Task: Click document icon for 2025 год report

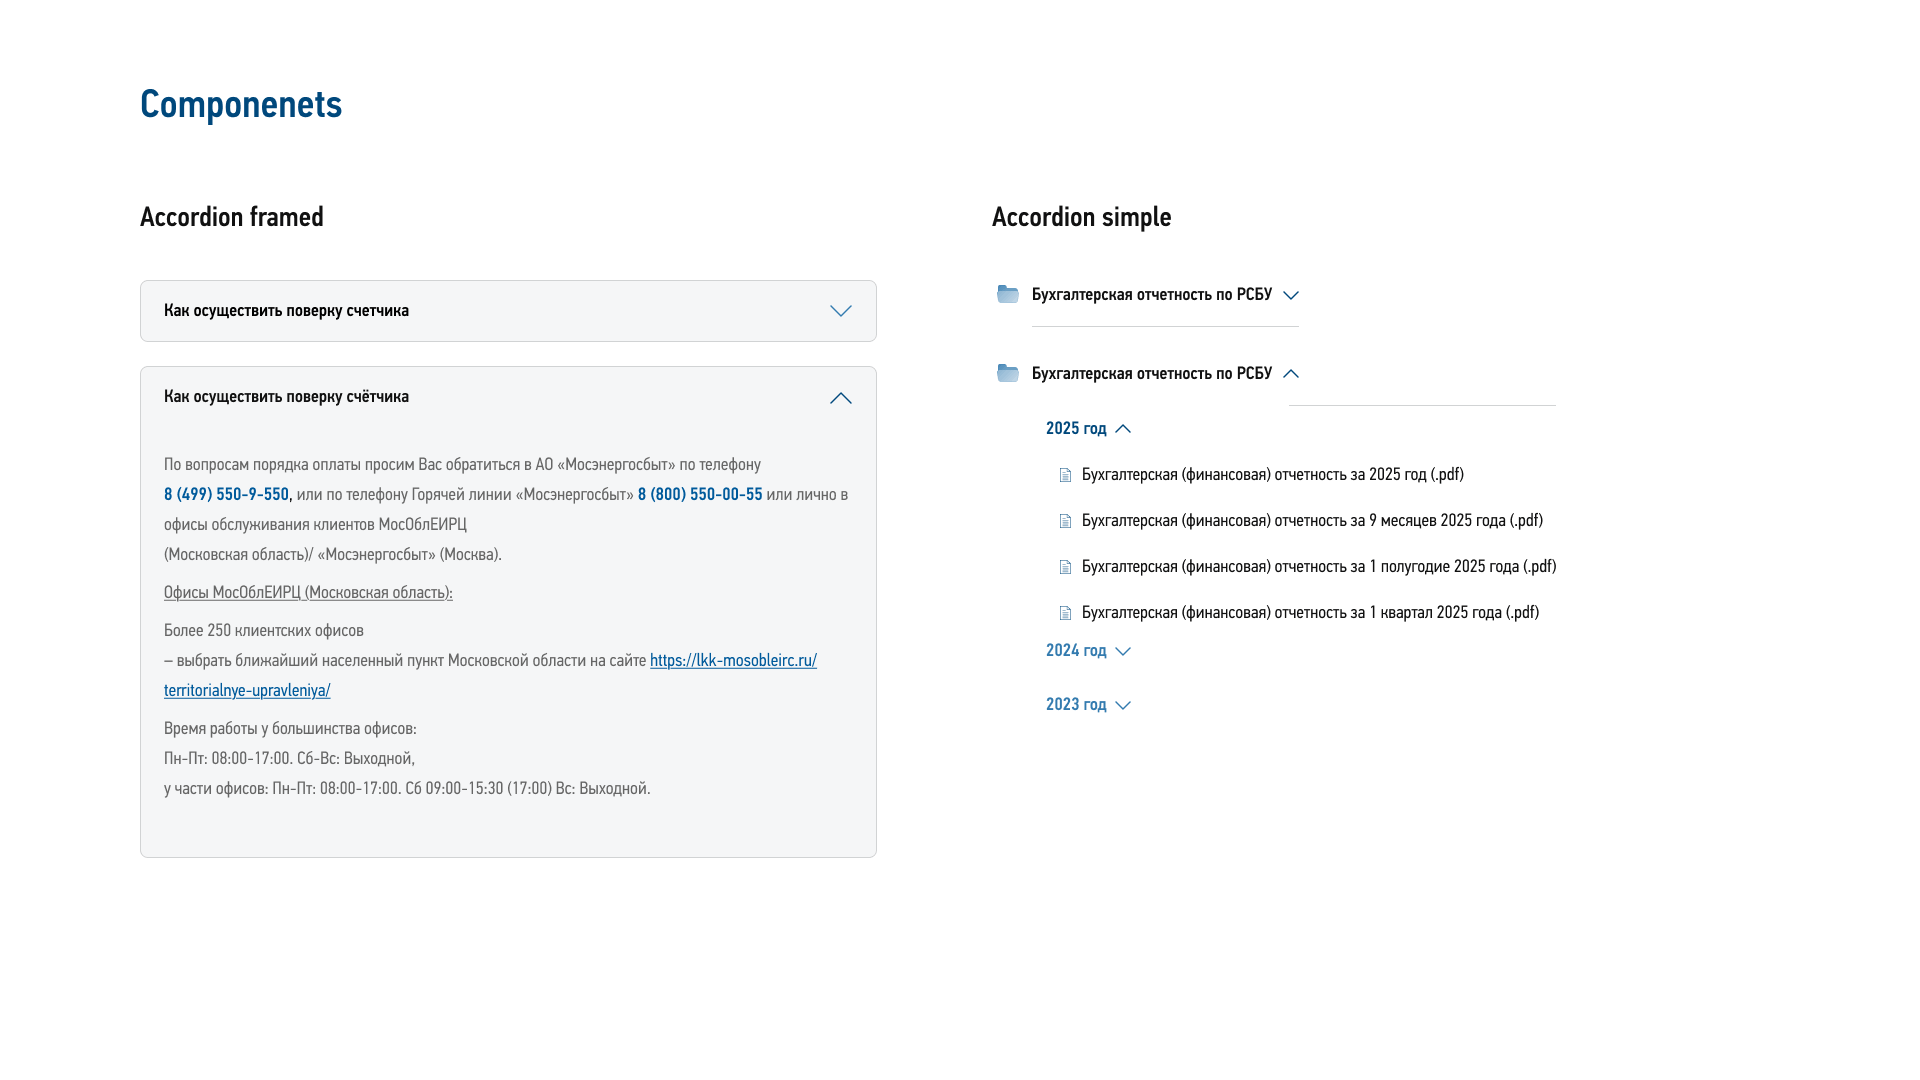Action: tap(1065, 475)
